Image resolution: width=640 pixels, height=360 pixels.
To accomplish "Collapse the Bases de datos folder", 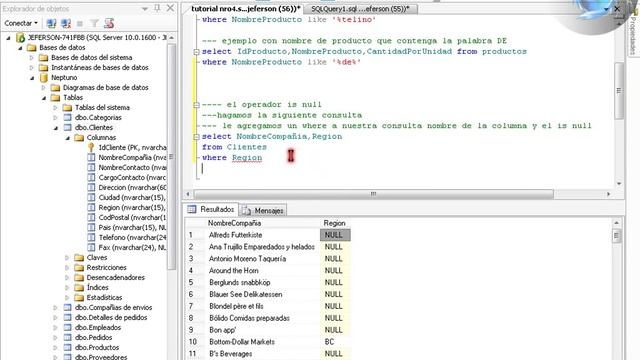I will tap(20, 48).
